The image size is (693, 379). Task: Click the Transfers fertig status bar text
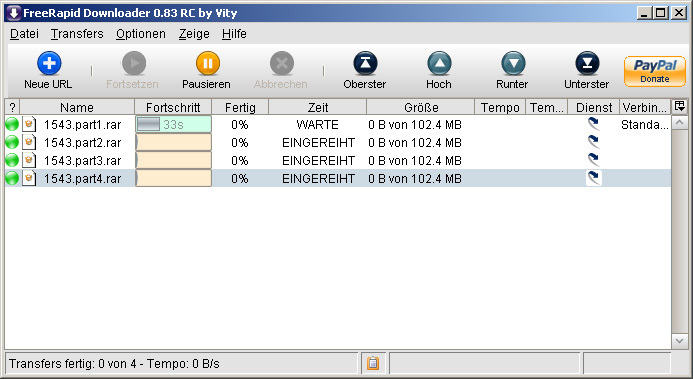point(114,364)
